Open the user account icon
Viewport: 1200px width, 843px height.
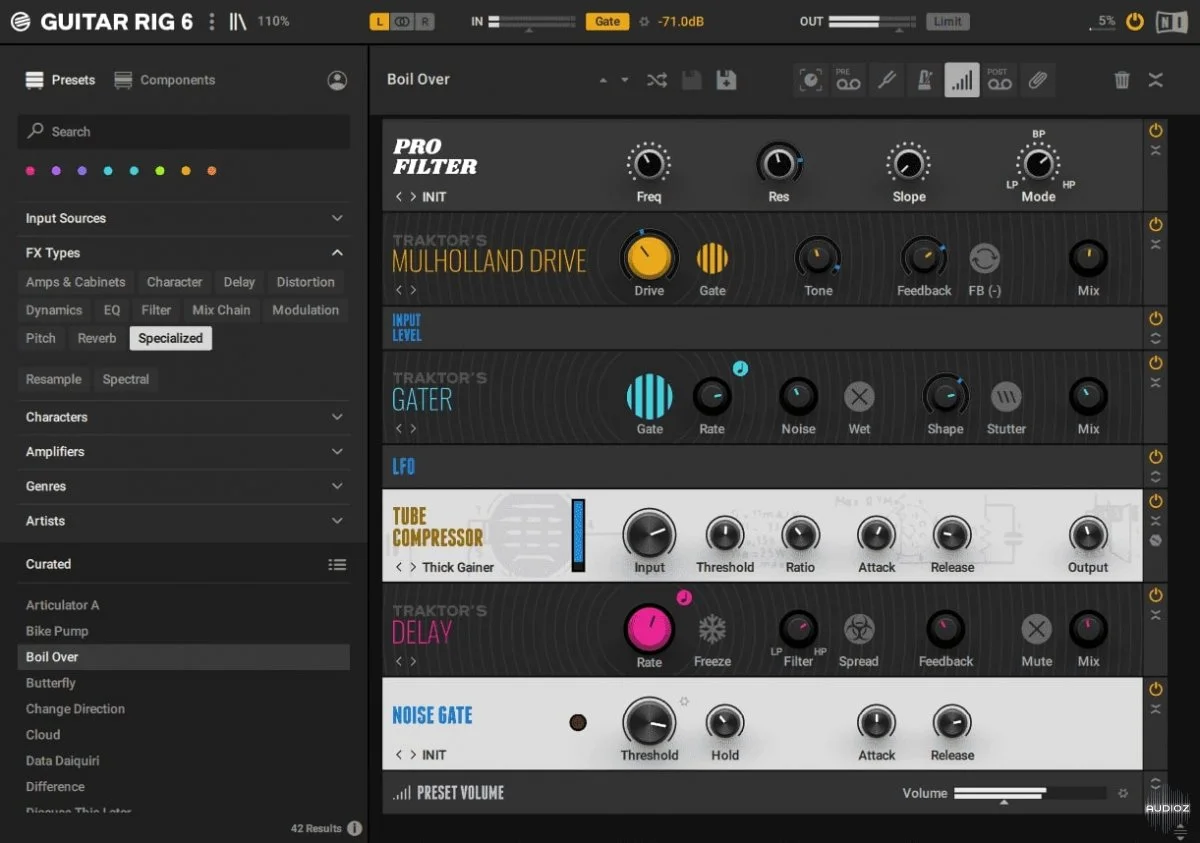click(x=337, y=80)
